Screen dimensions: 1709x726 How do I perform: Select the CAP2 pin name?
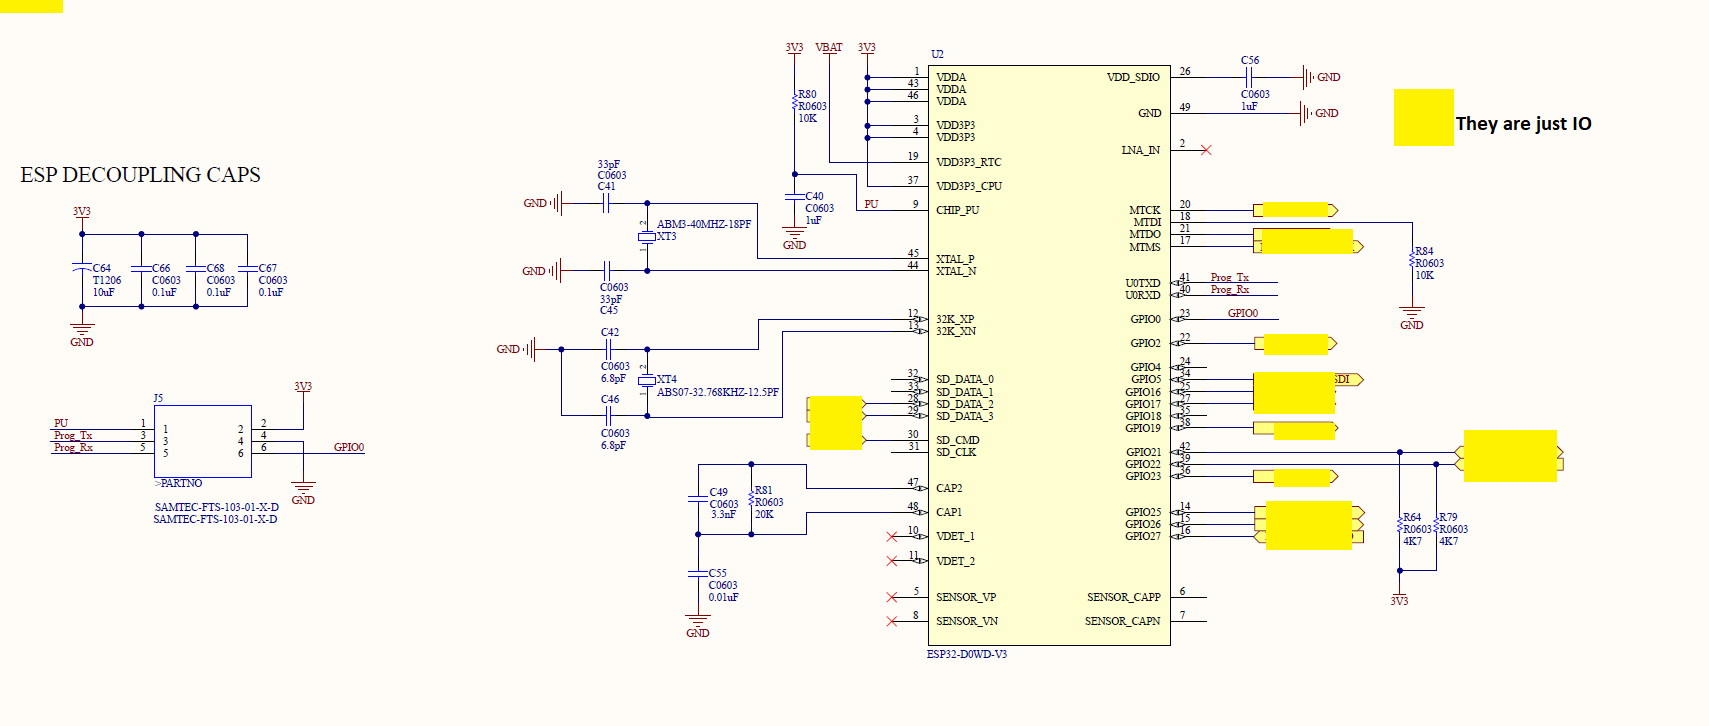click(x=949, y=488)
